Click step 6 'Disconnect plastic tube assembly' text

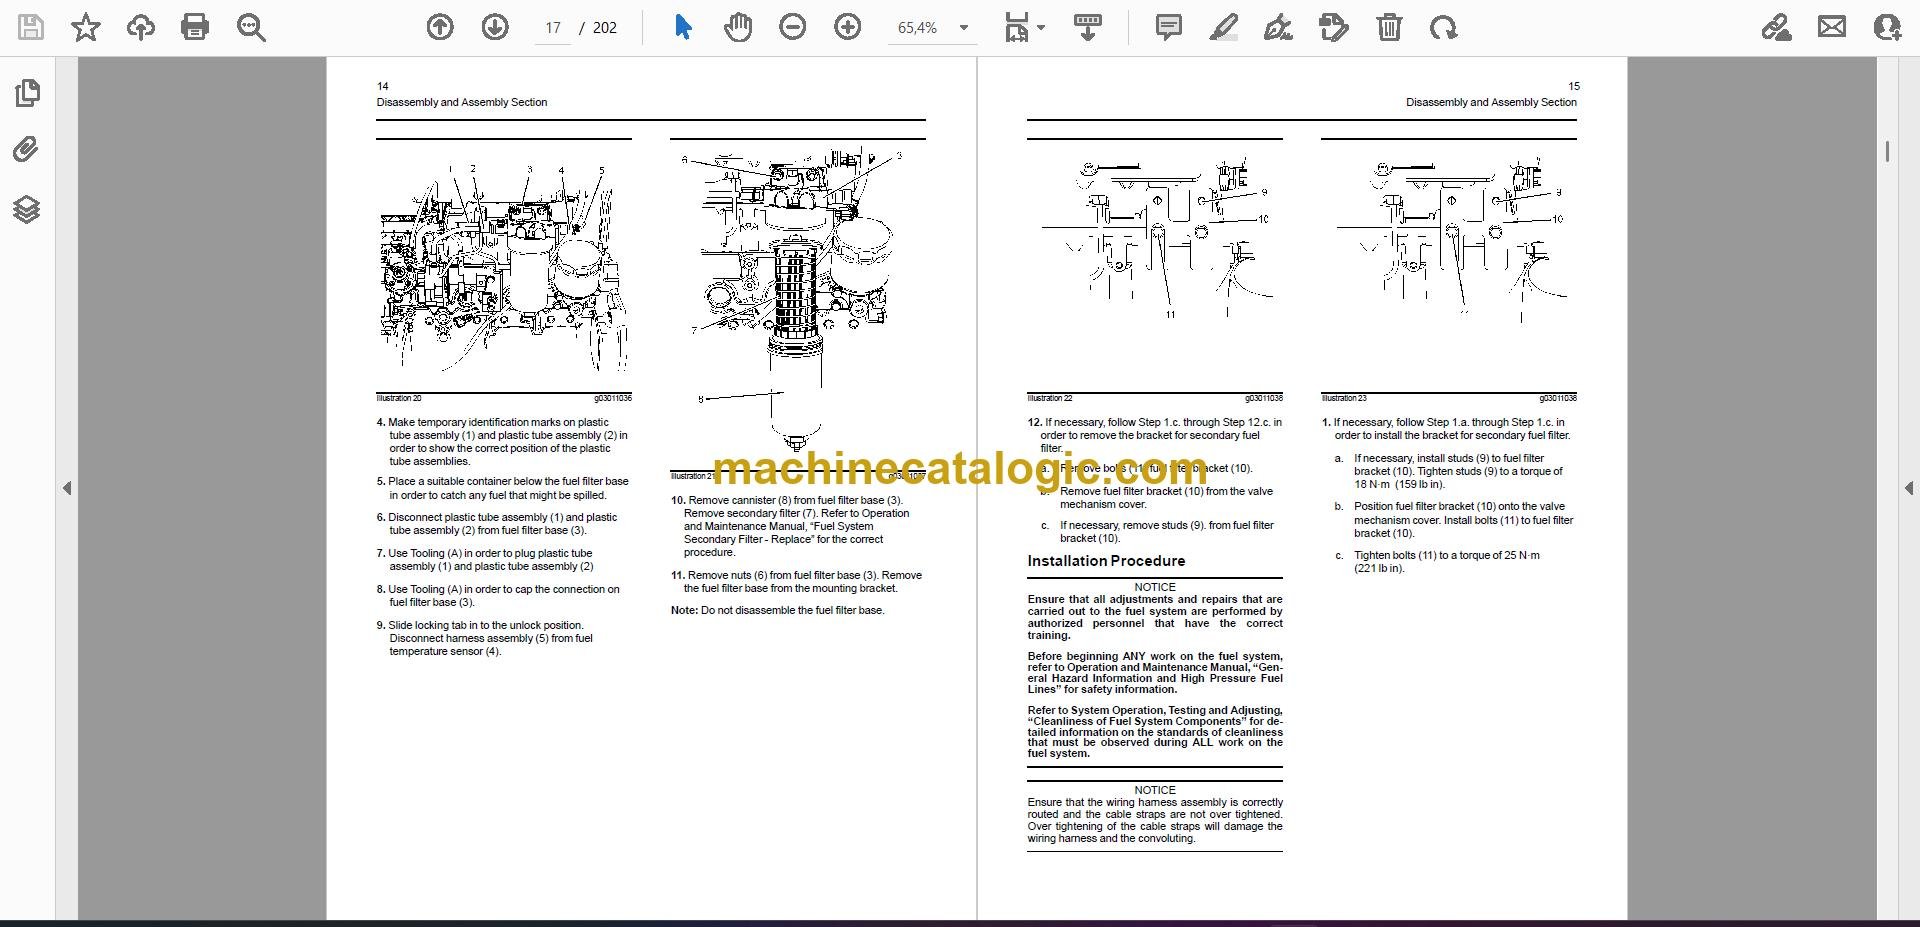coord(497,524)
